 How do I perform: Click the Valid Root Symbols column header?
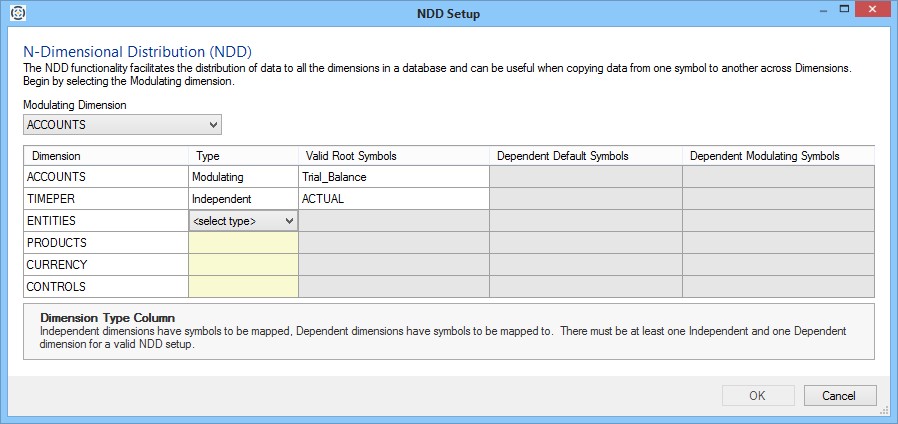click(x=393, y=156)
